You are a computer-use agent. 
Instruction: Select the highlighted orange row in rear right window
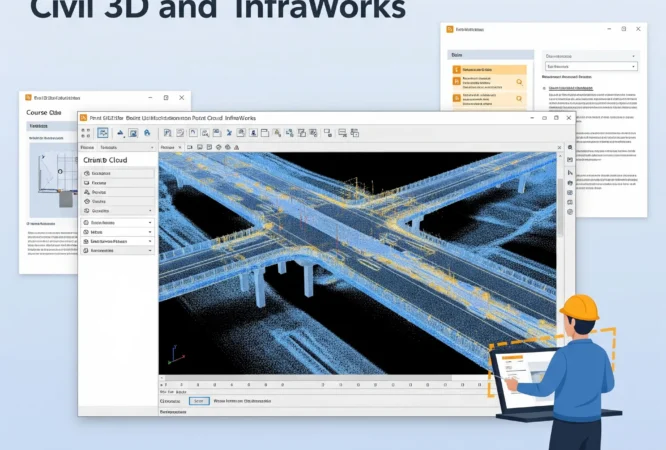(490, 69)
